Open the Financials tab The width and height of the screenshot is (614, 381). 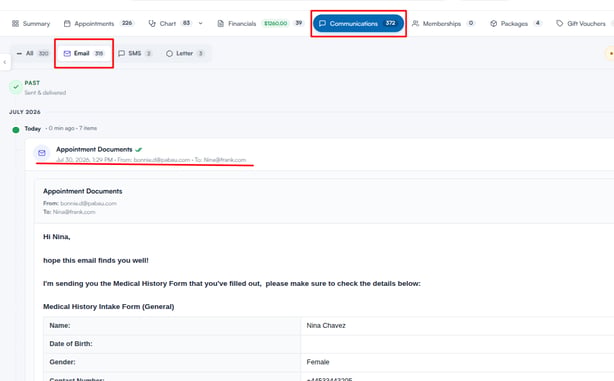[260, 24]
